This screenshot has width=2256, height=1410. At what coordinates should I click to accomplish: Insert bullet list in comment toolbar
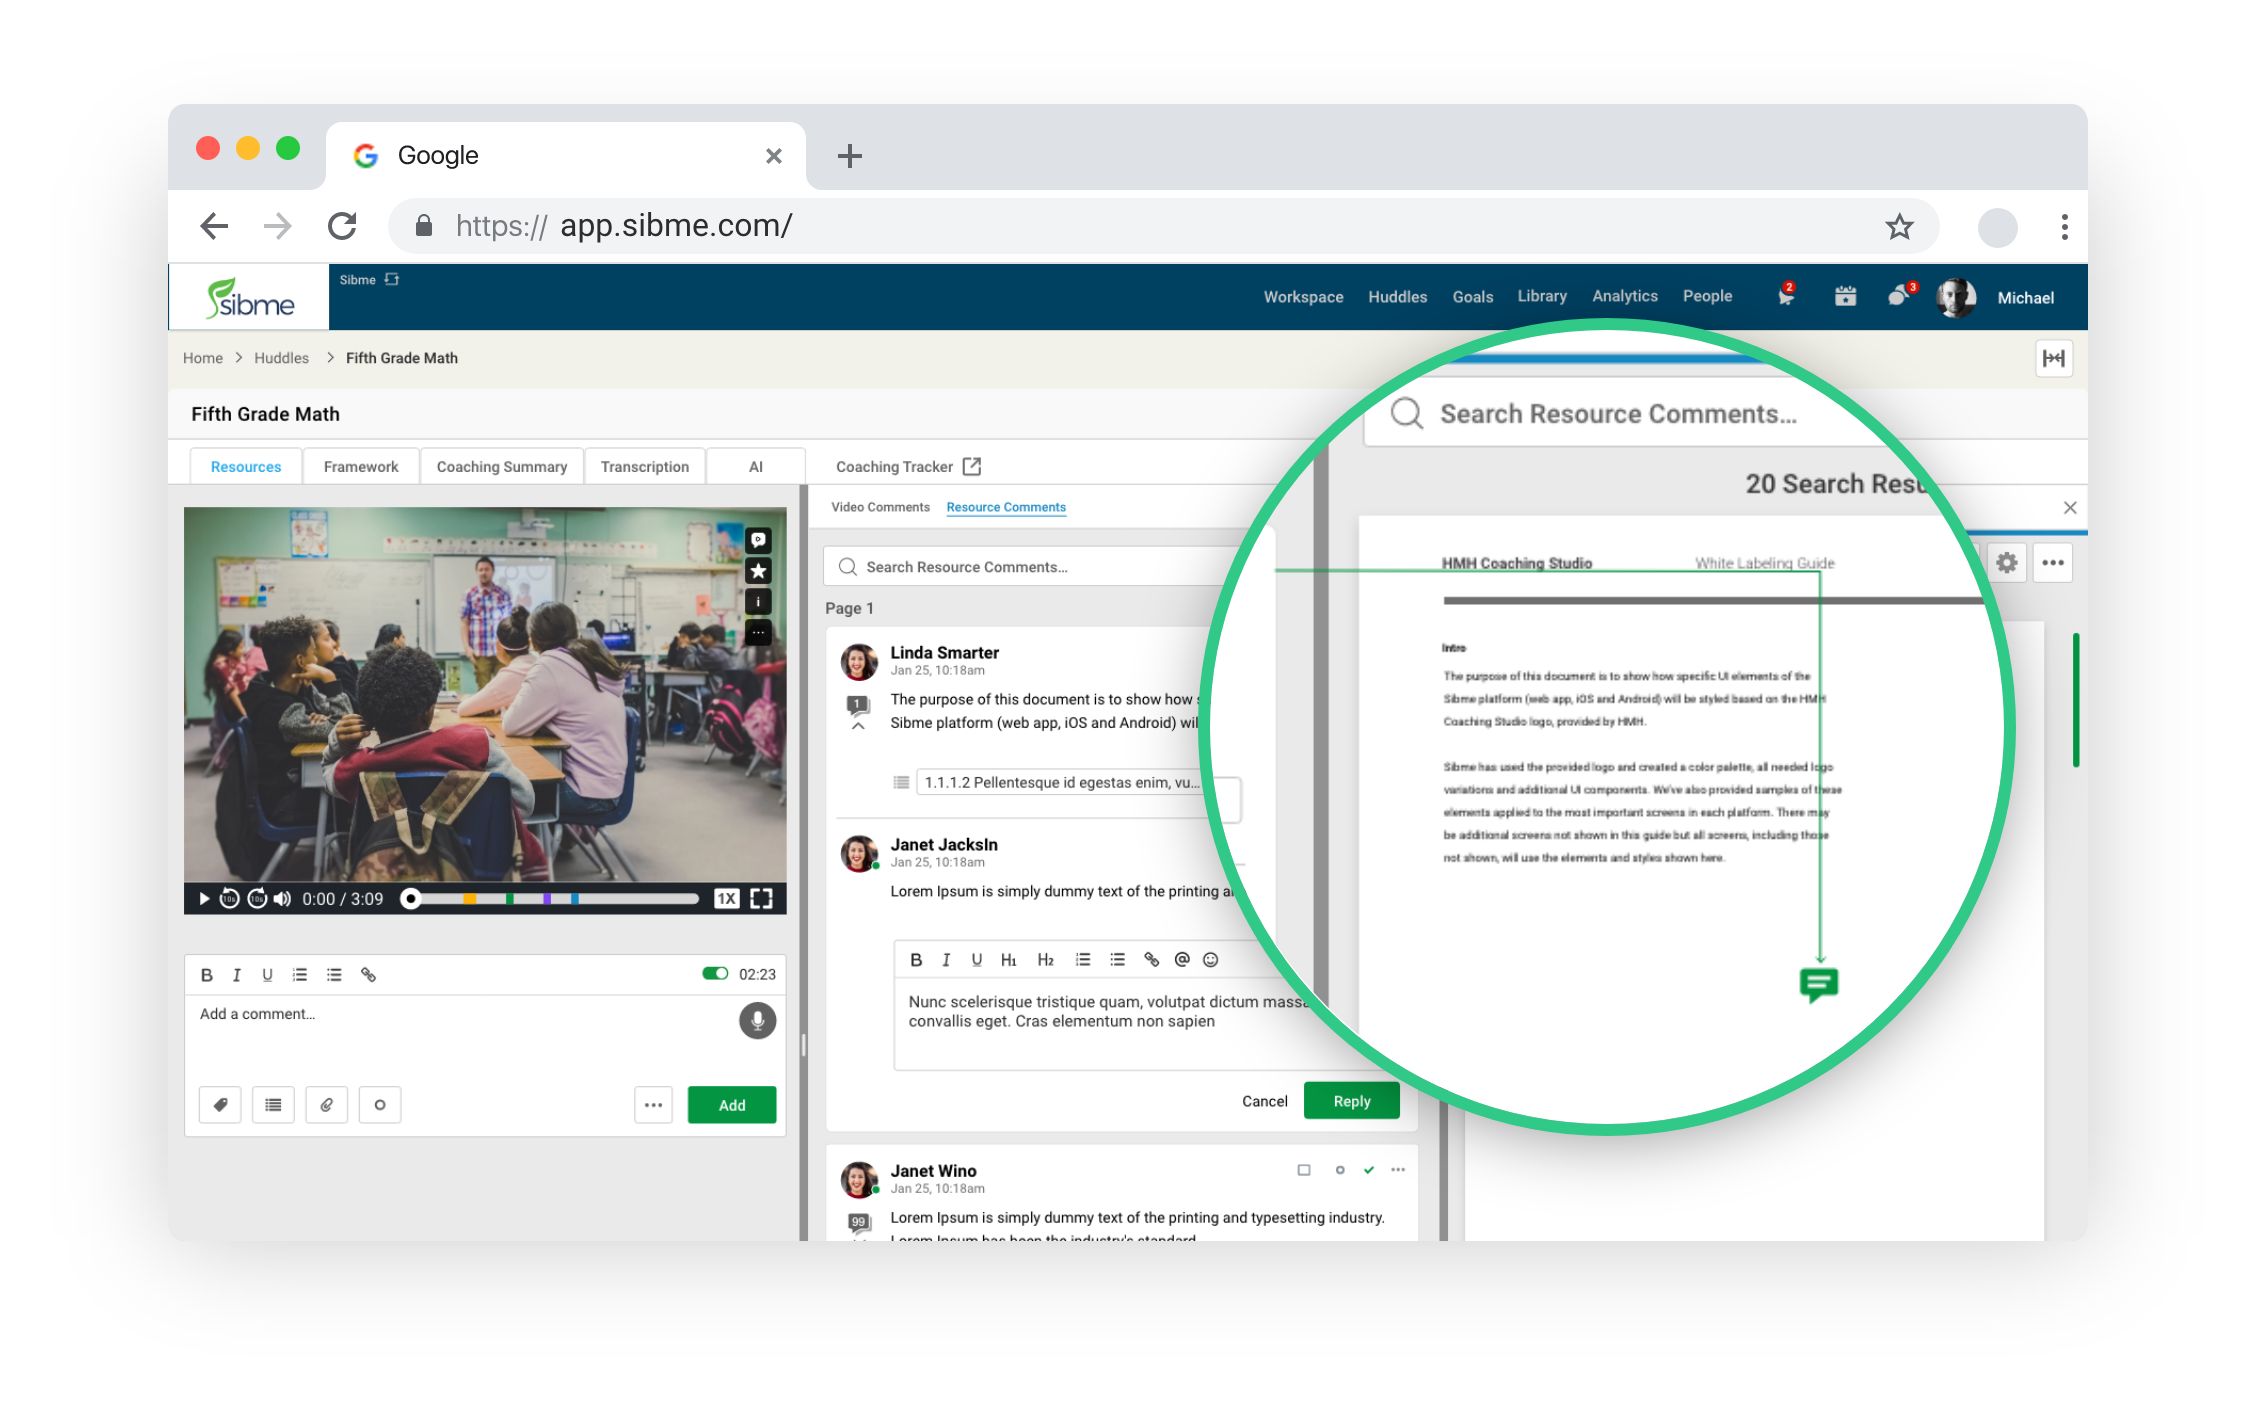[x=334, y=974]
